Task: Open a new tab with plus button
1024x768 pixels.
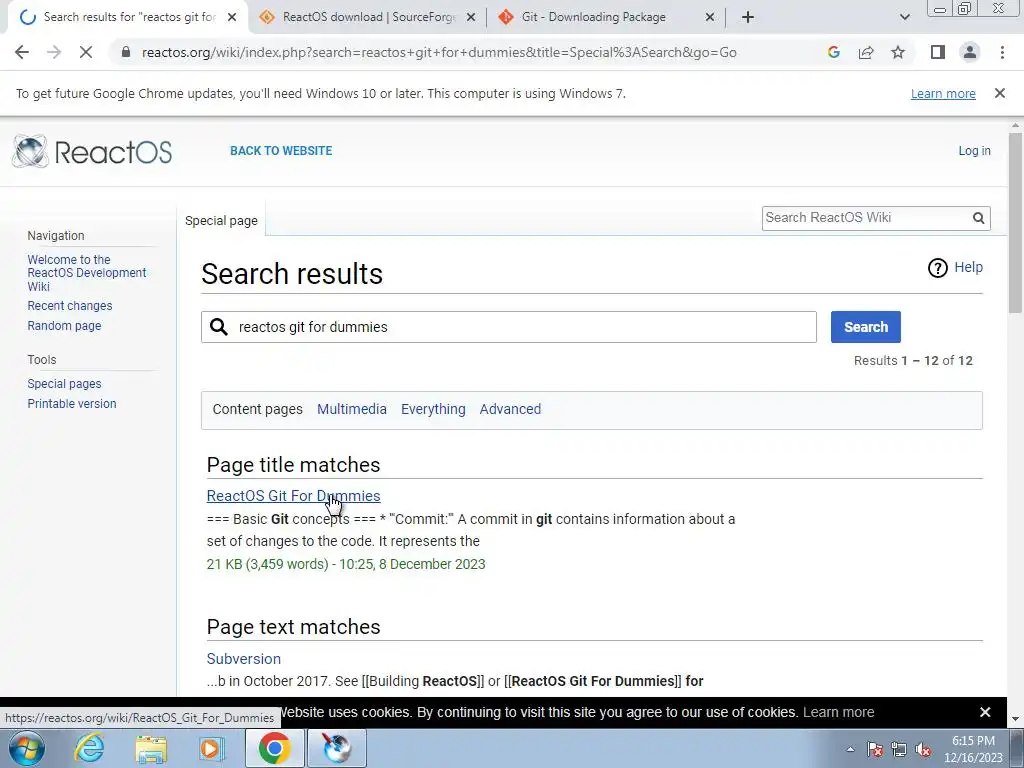Action: click(748, 18)
